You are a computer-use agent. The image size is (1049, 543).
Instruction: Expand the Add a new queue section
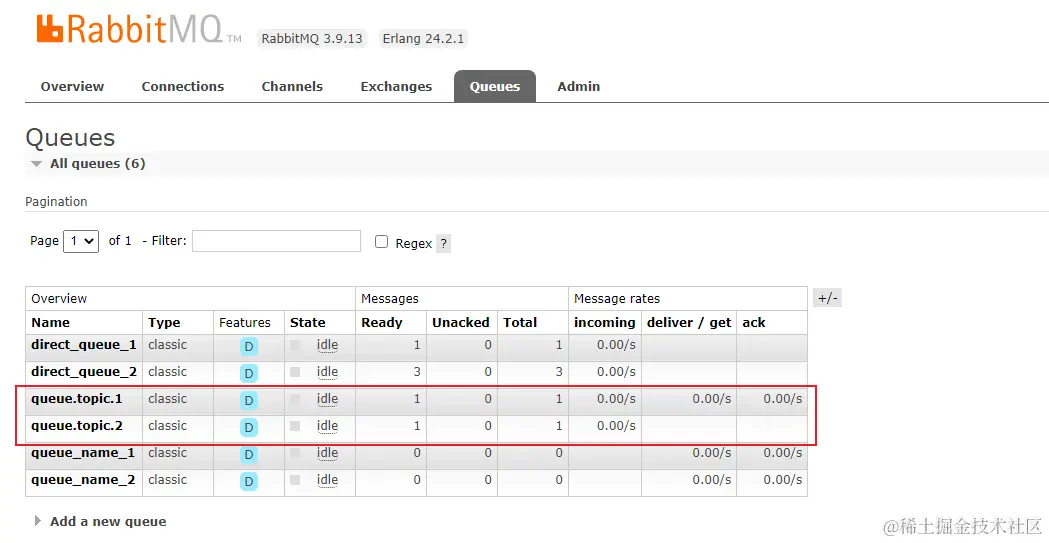[100, 522]
